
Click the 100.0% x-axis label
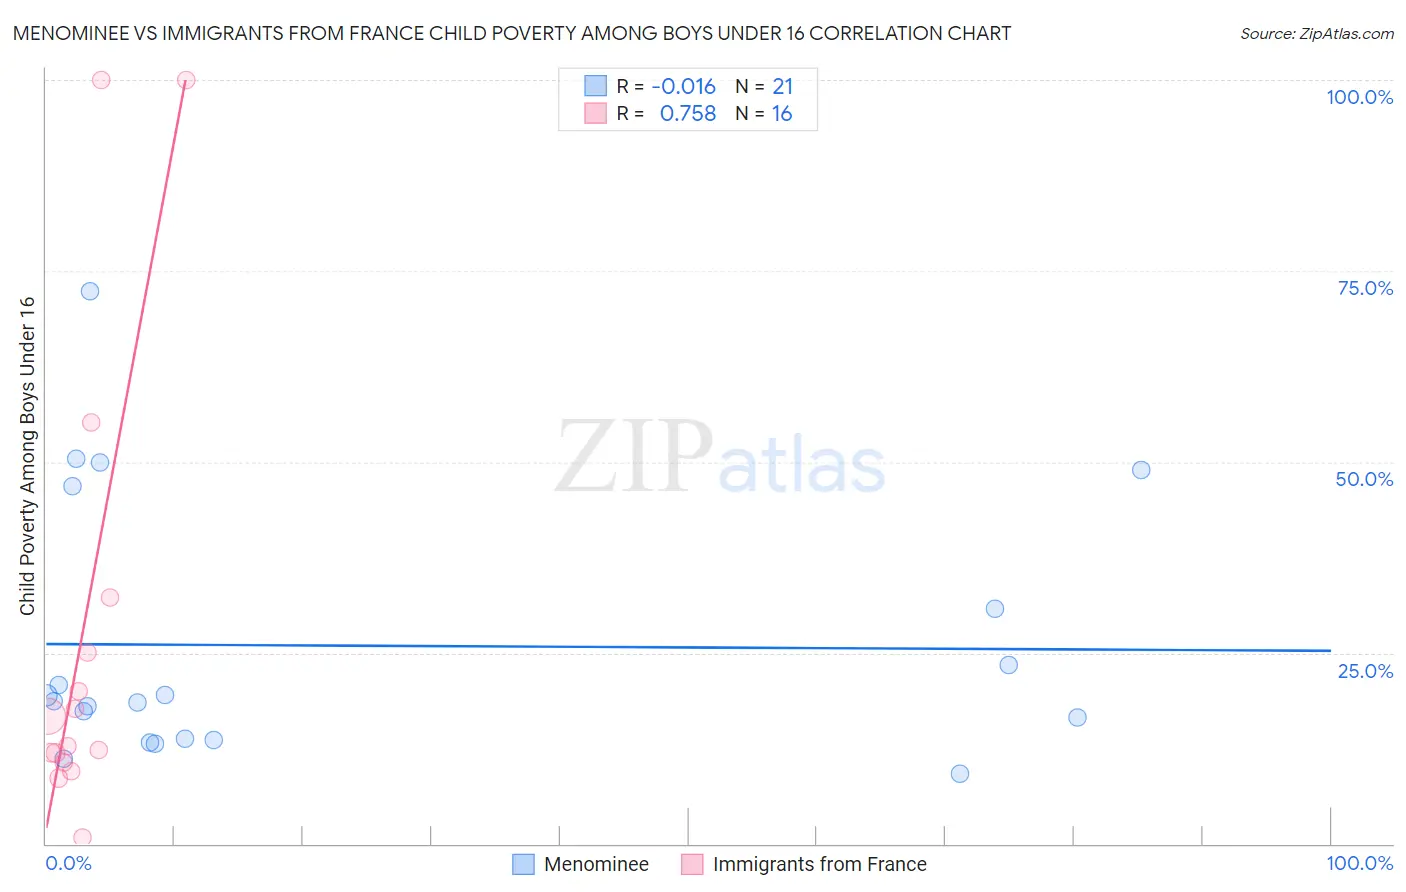point(1359,863)
